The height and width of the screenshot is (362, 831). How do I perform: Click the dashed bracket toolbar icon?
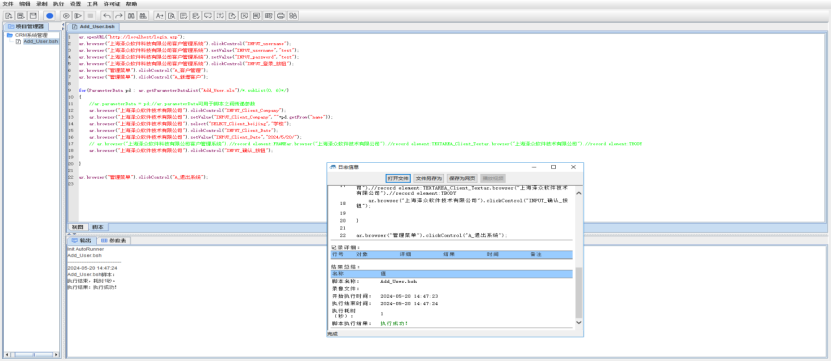220,15
